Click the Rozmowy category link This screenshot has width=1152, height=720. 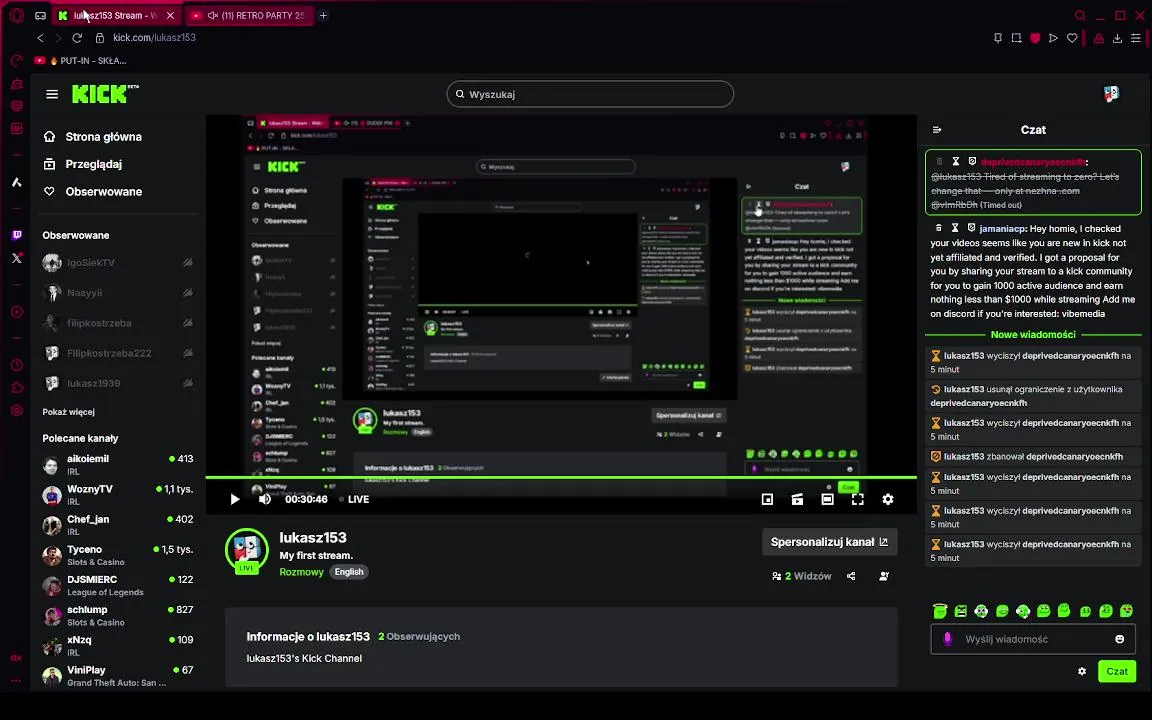pos(301,572)
